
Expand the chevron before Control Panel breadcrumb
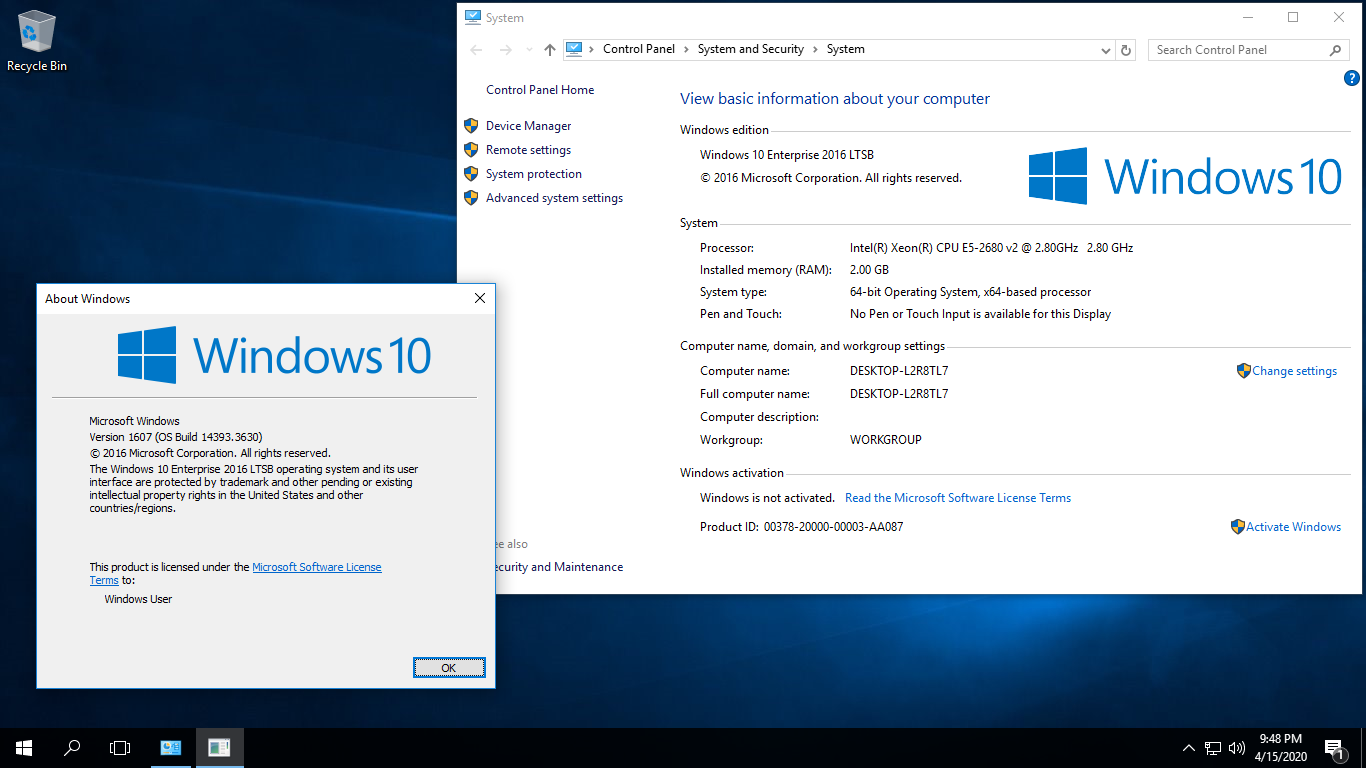pos(592,49)
